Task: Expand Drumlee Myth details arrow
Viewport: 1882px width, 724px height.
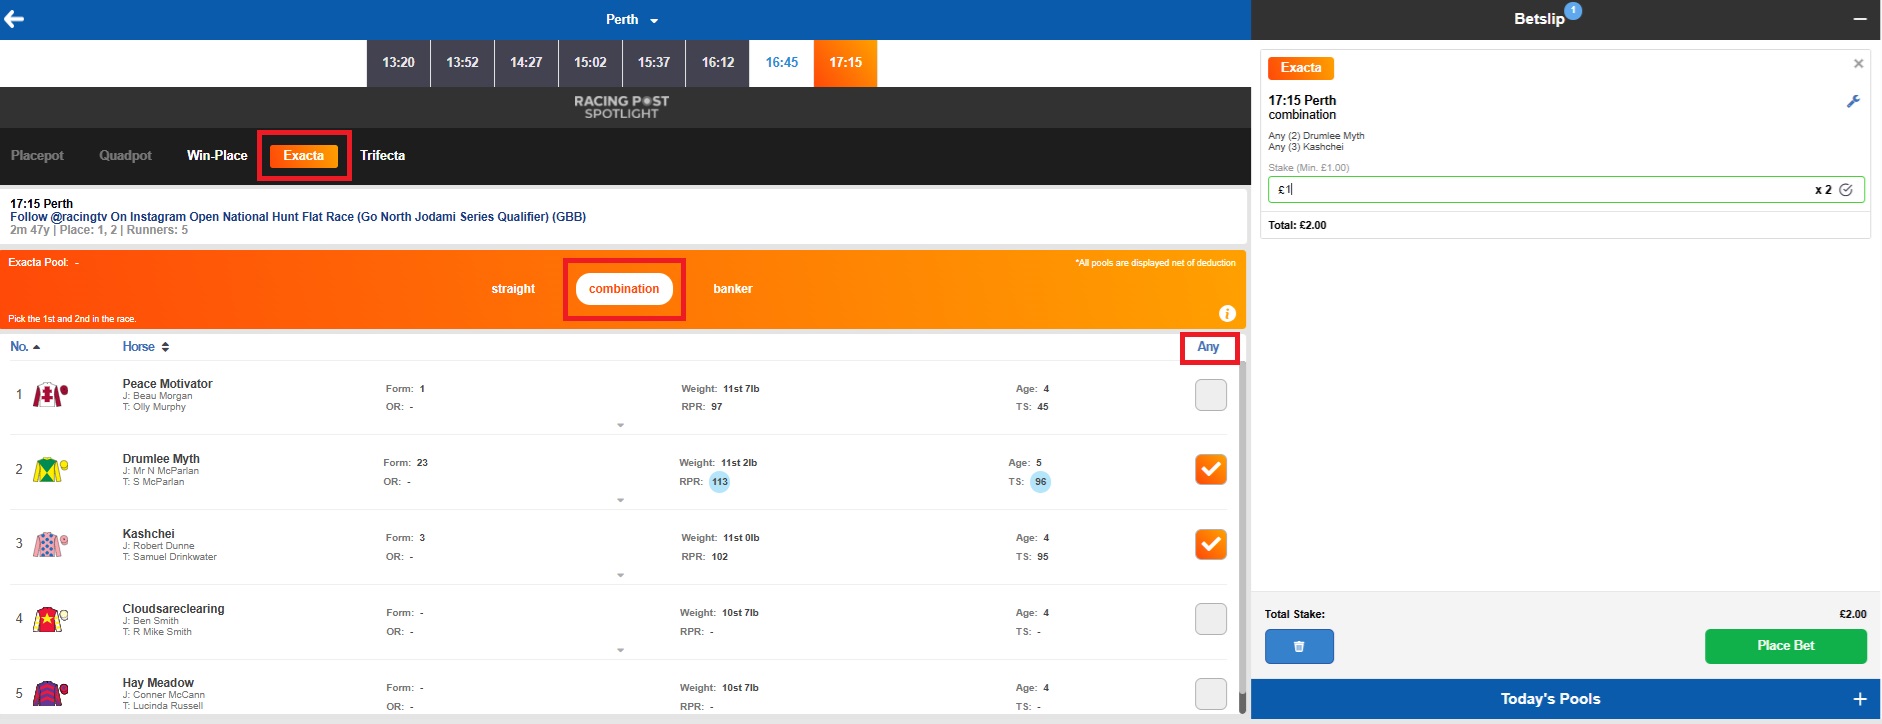Action: point(620,501)
